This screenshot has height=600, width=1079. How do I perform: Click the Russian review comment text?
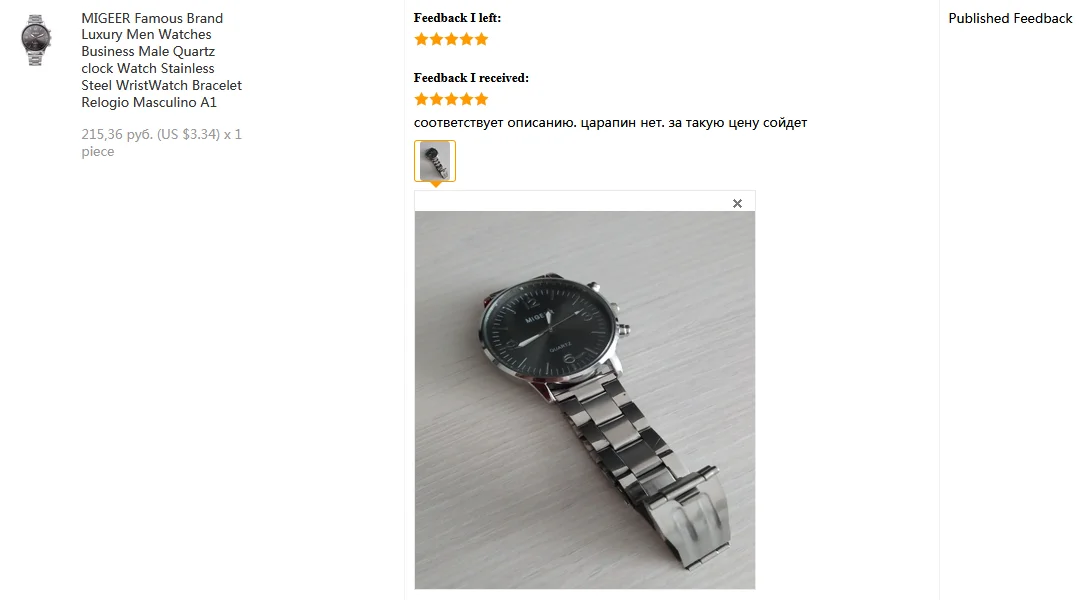pos(610,122)
